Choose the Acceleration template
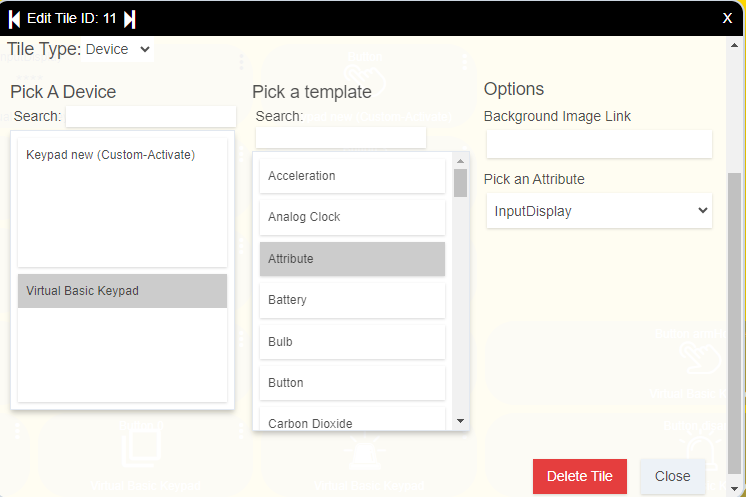Viewport: 746px width, 497px height. (x=352, y=176)
